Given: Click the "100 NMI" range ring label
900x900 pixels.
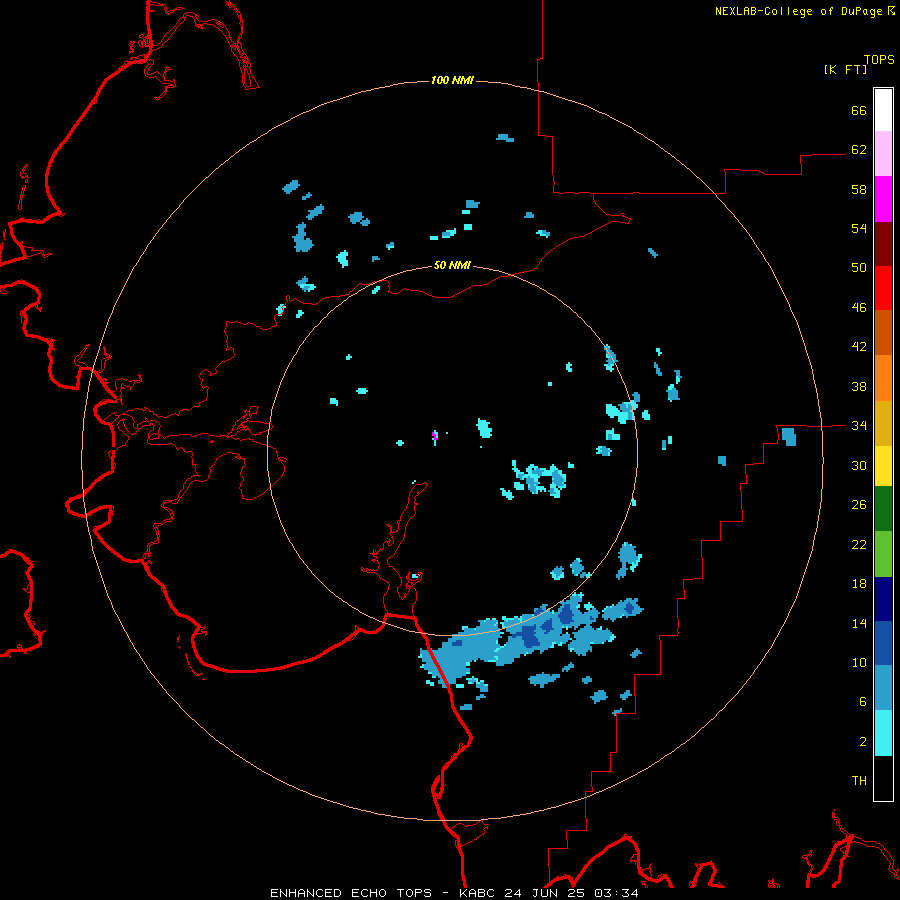Looking at the screenshot, I should 452,80.
